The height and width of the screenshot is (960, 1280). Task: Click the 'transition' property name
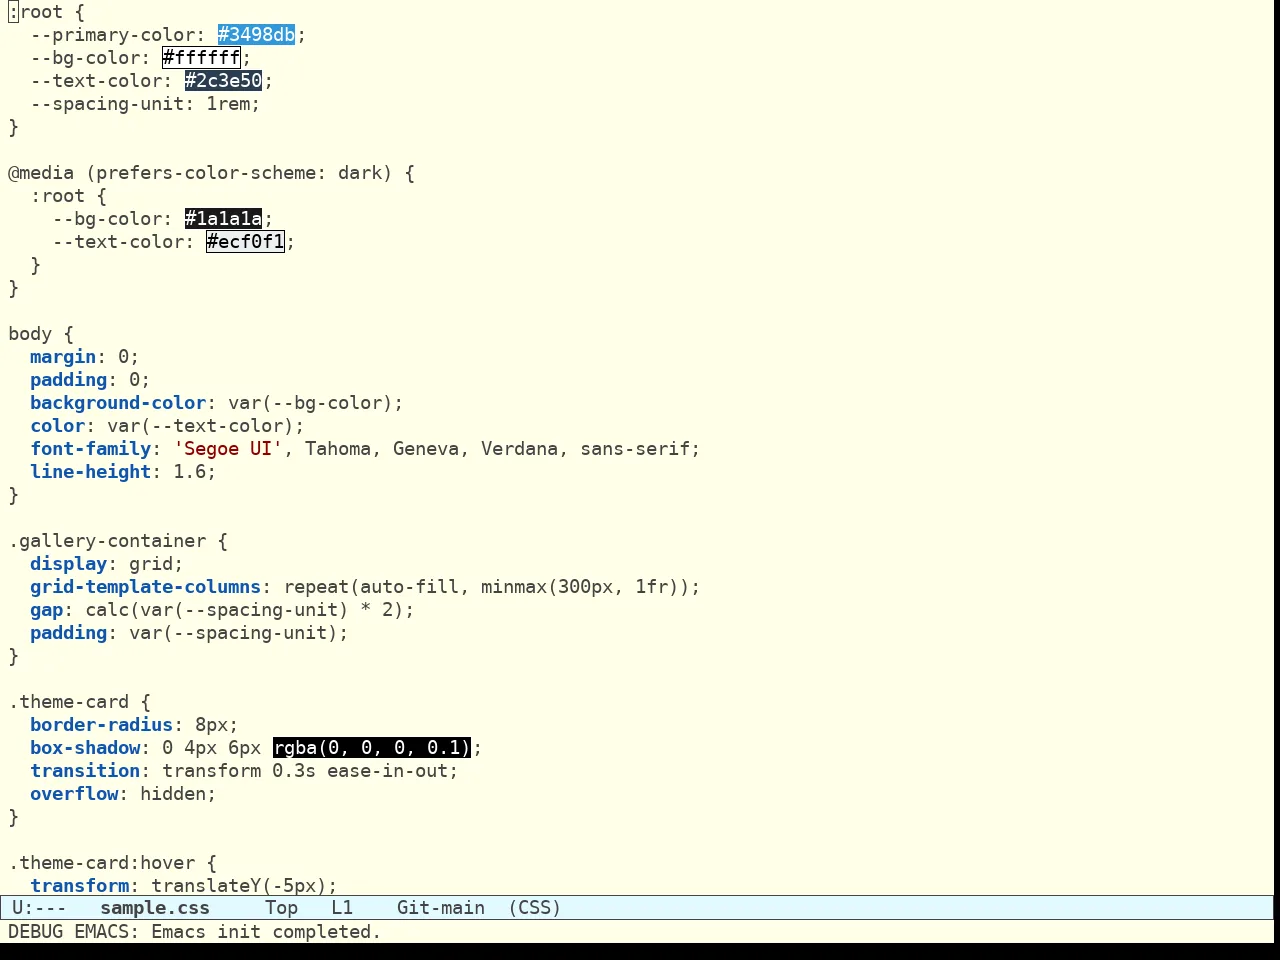pyautogui.click(x=85, y=771)
